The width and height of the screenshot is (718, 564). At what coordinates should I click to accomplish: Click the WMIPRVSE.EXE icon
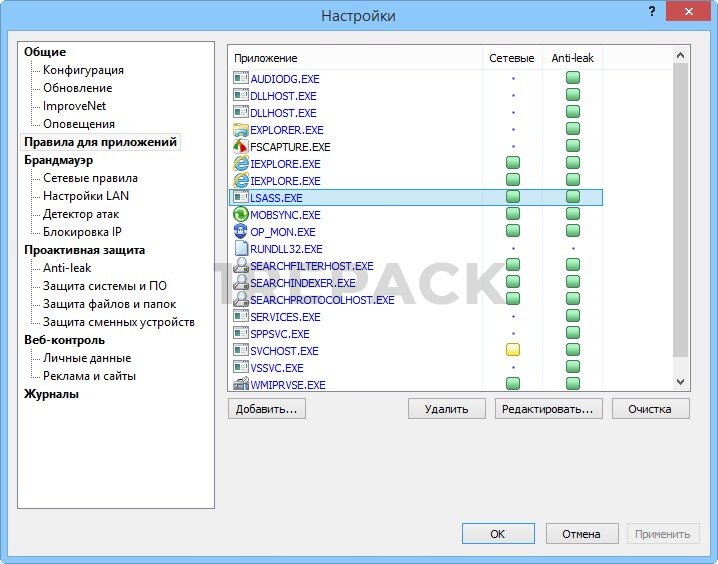tap(240, 385)
